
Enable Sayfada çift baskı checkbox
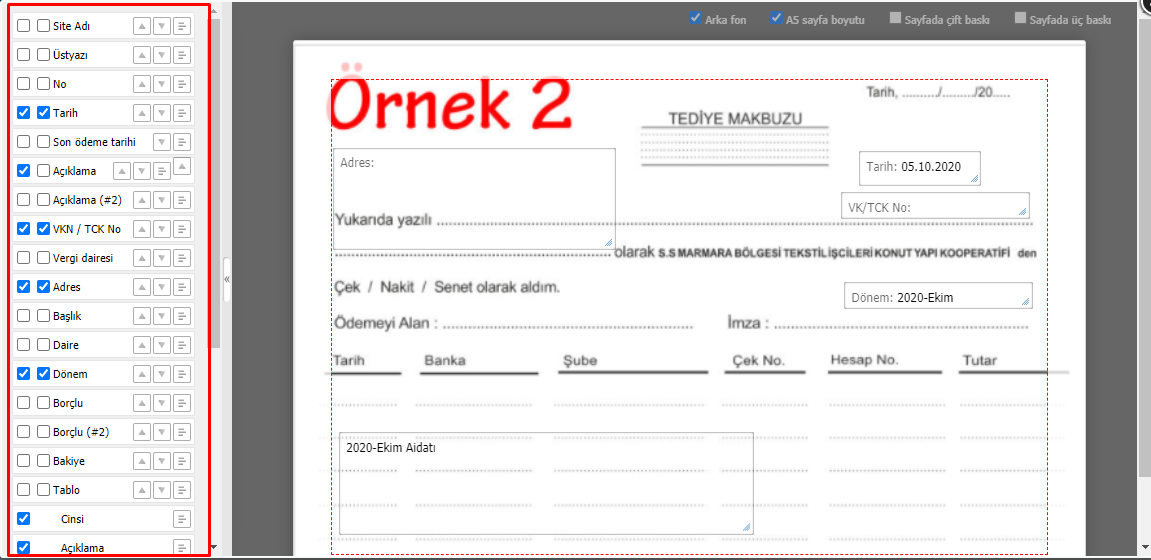(896, 18)
